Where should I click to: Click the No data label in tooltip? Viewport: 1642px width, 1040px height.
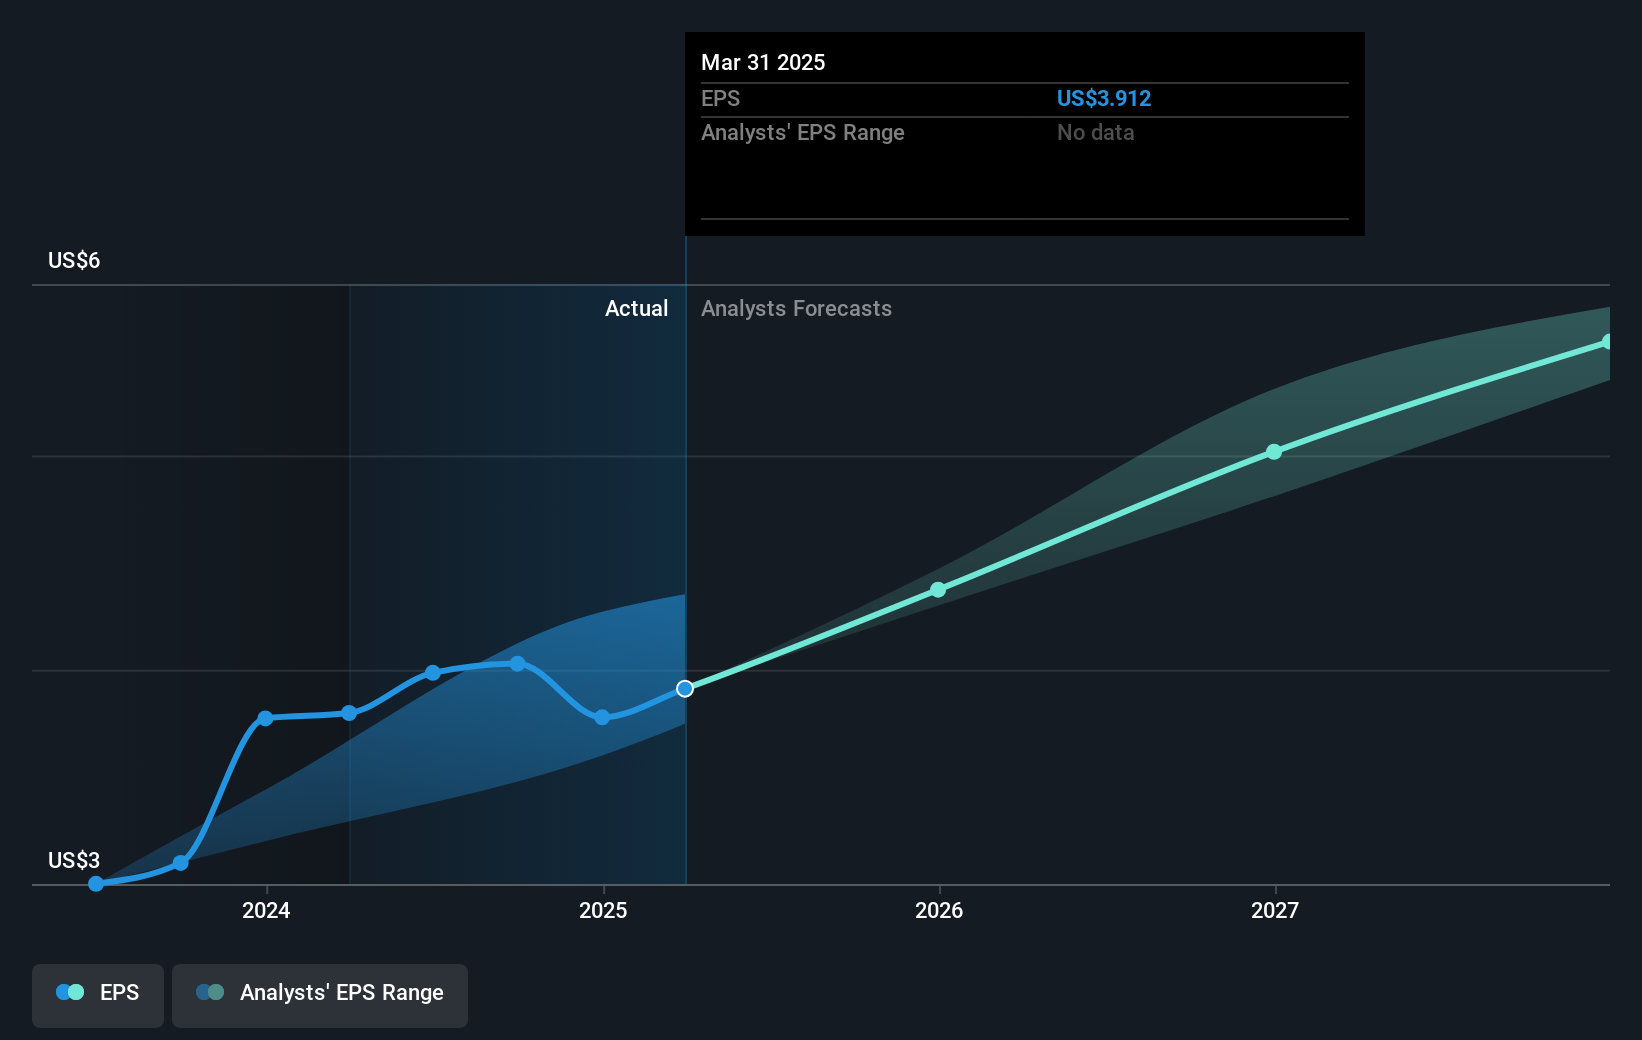pyautogui.click(x=1095, y=132)
